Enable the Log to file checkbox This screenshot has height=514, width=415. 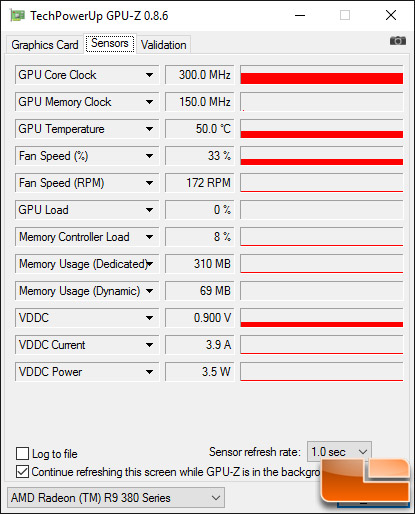point(22,454)
